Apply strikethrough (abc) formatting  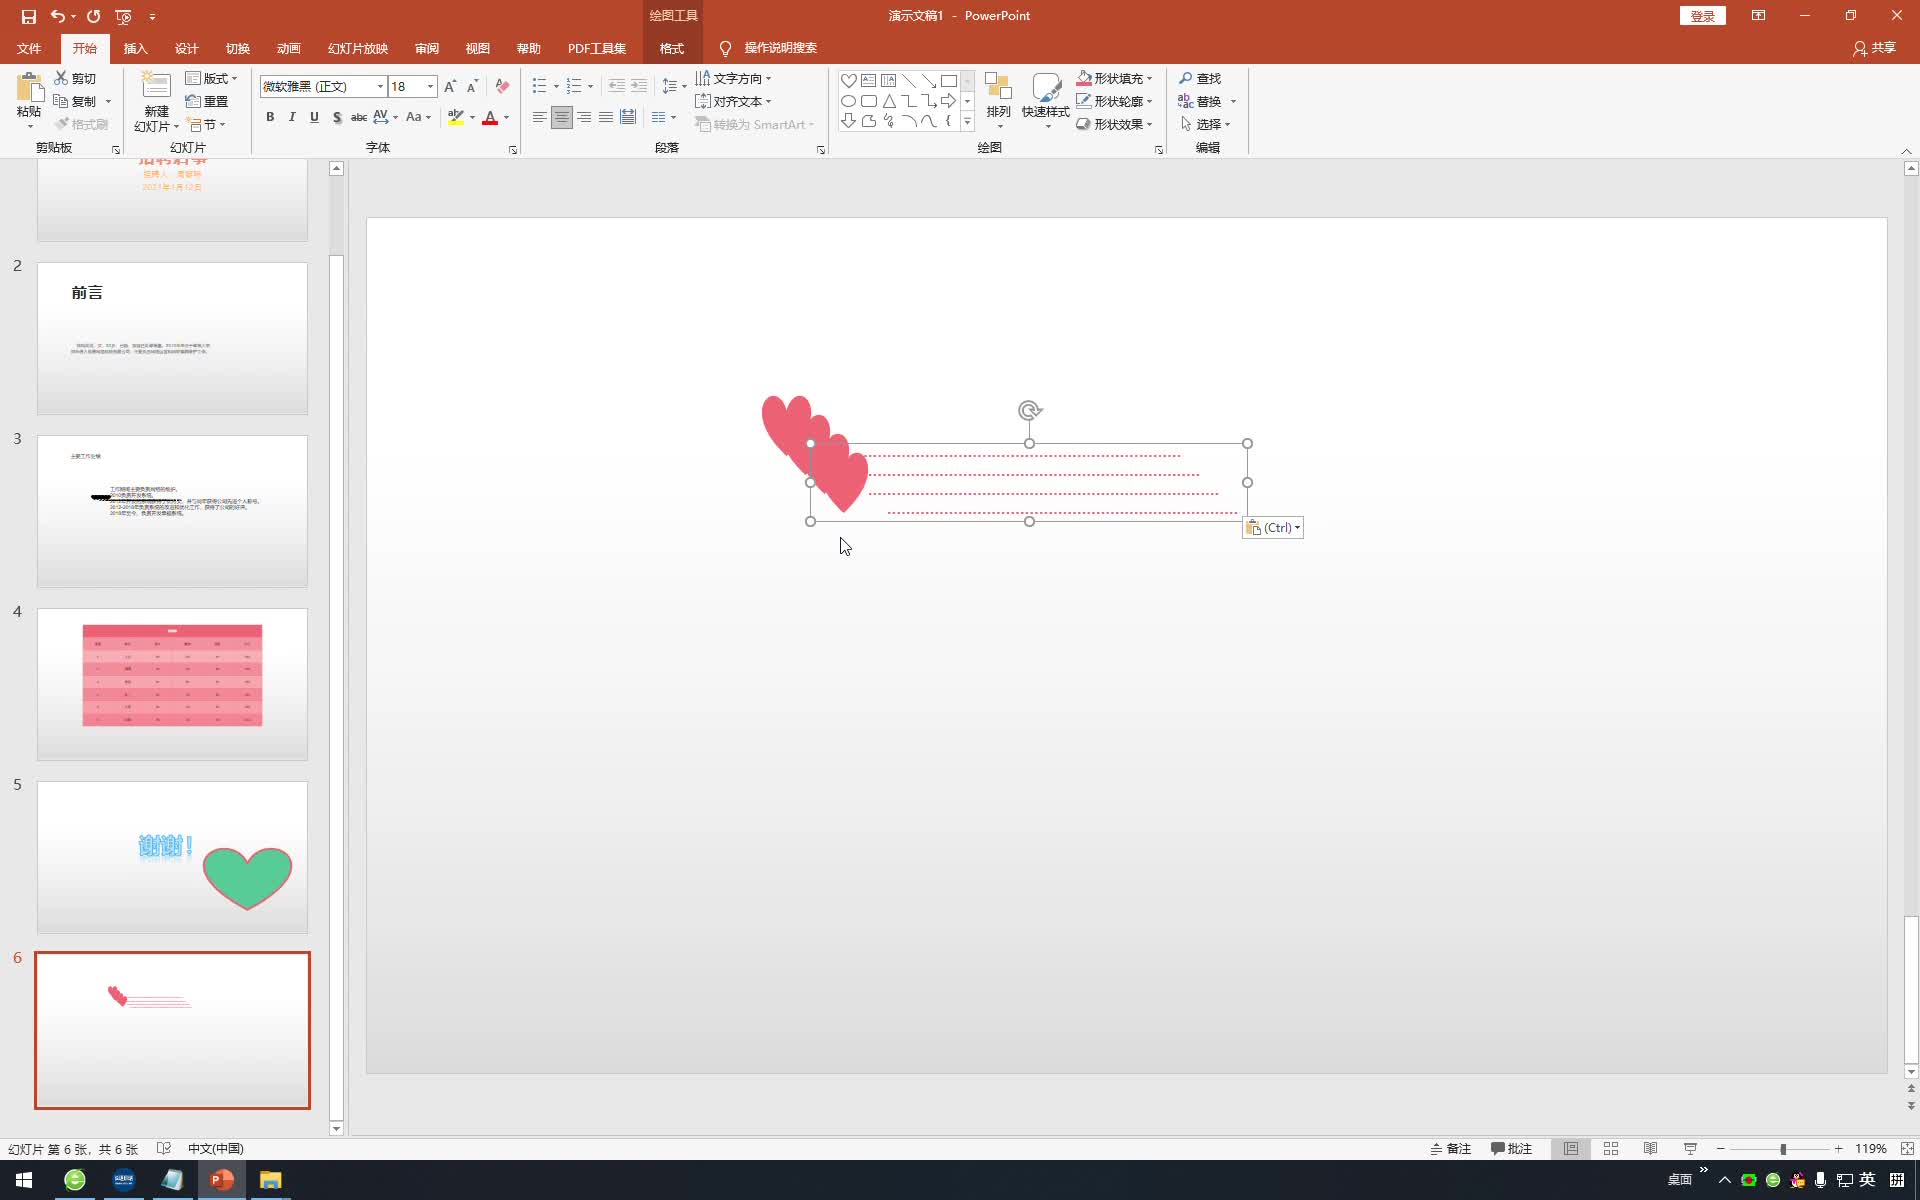(359, 117)
